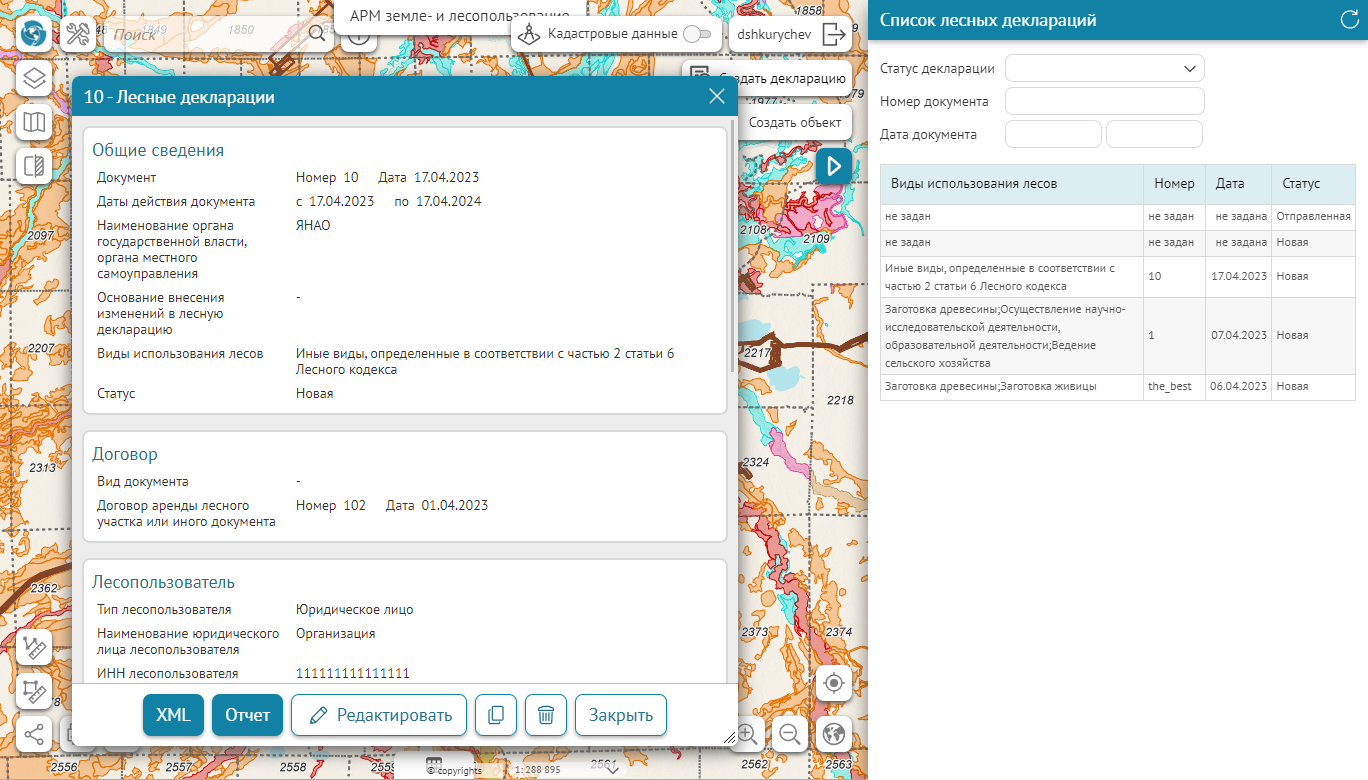
Task: Click the copy declaration icon
Action: (496, 715)
